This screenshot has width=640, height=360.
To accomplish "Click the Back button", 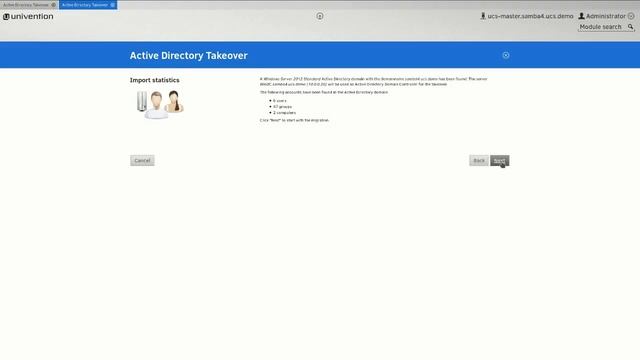I will point(479,160).
